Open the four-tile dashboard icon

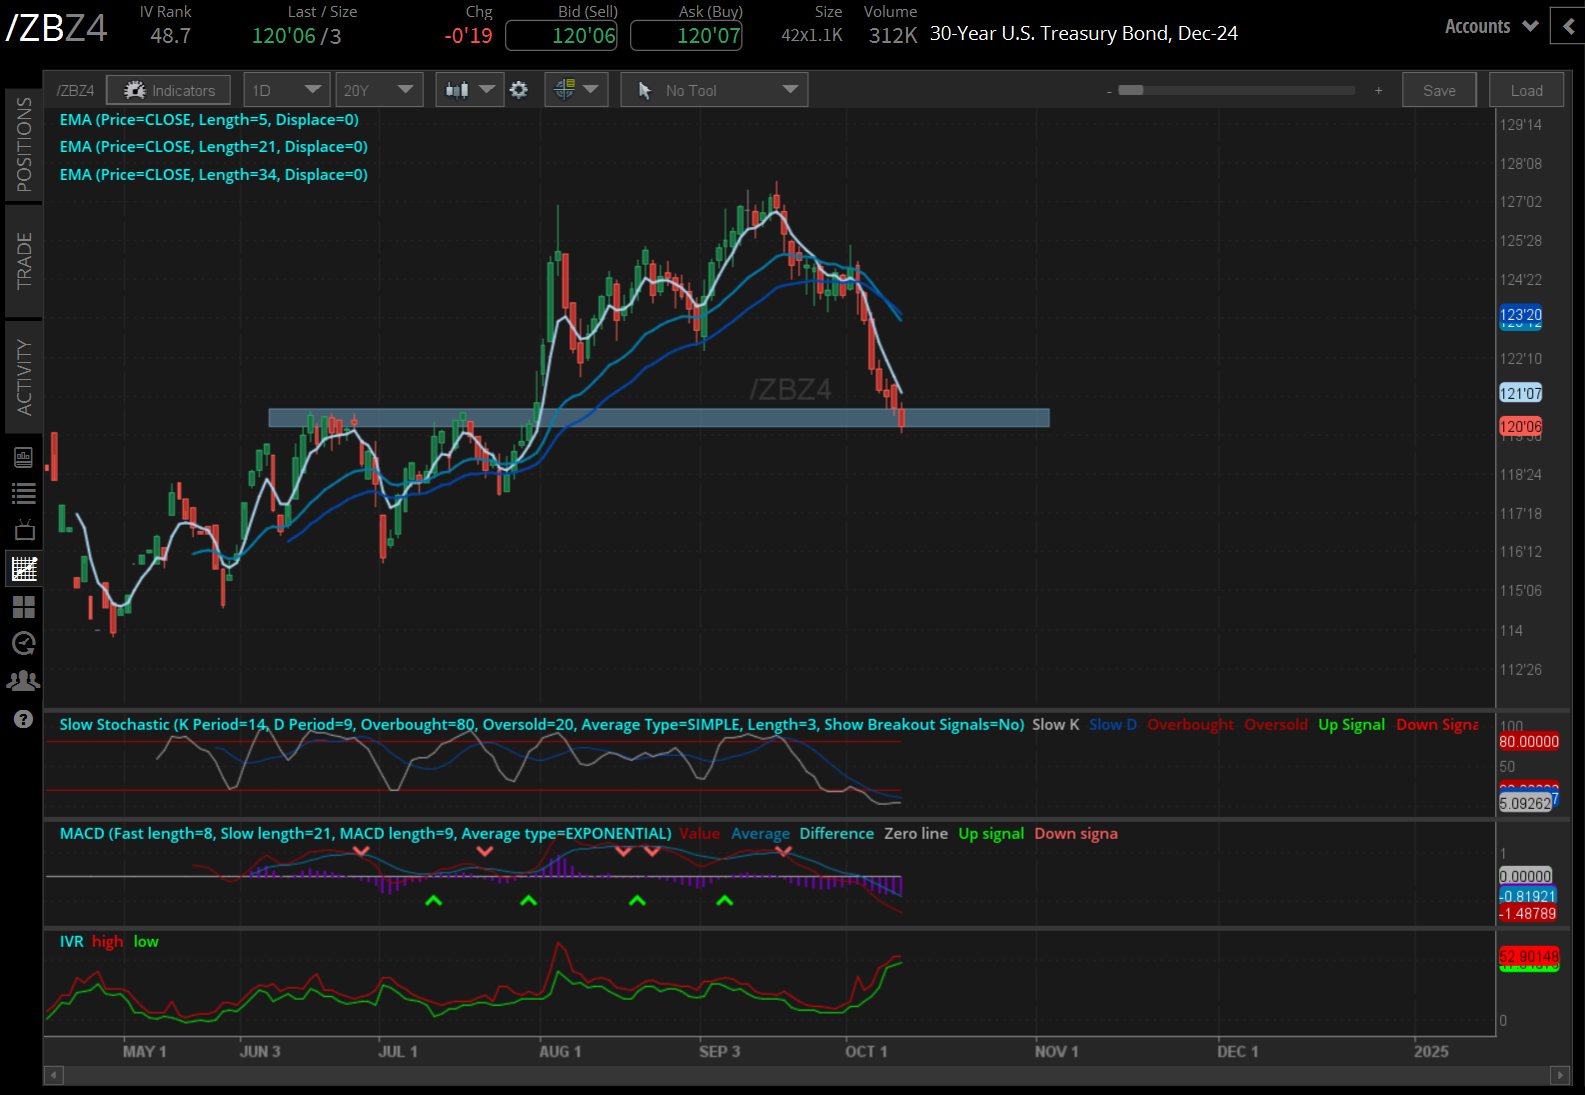(24, 607)
